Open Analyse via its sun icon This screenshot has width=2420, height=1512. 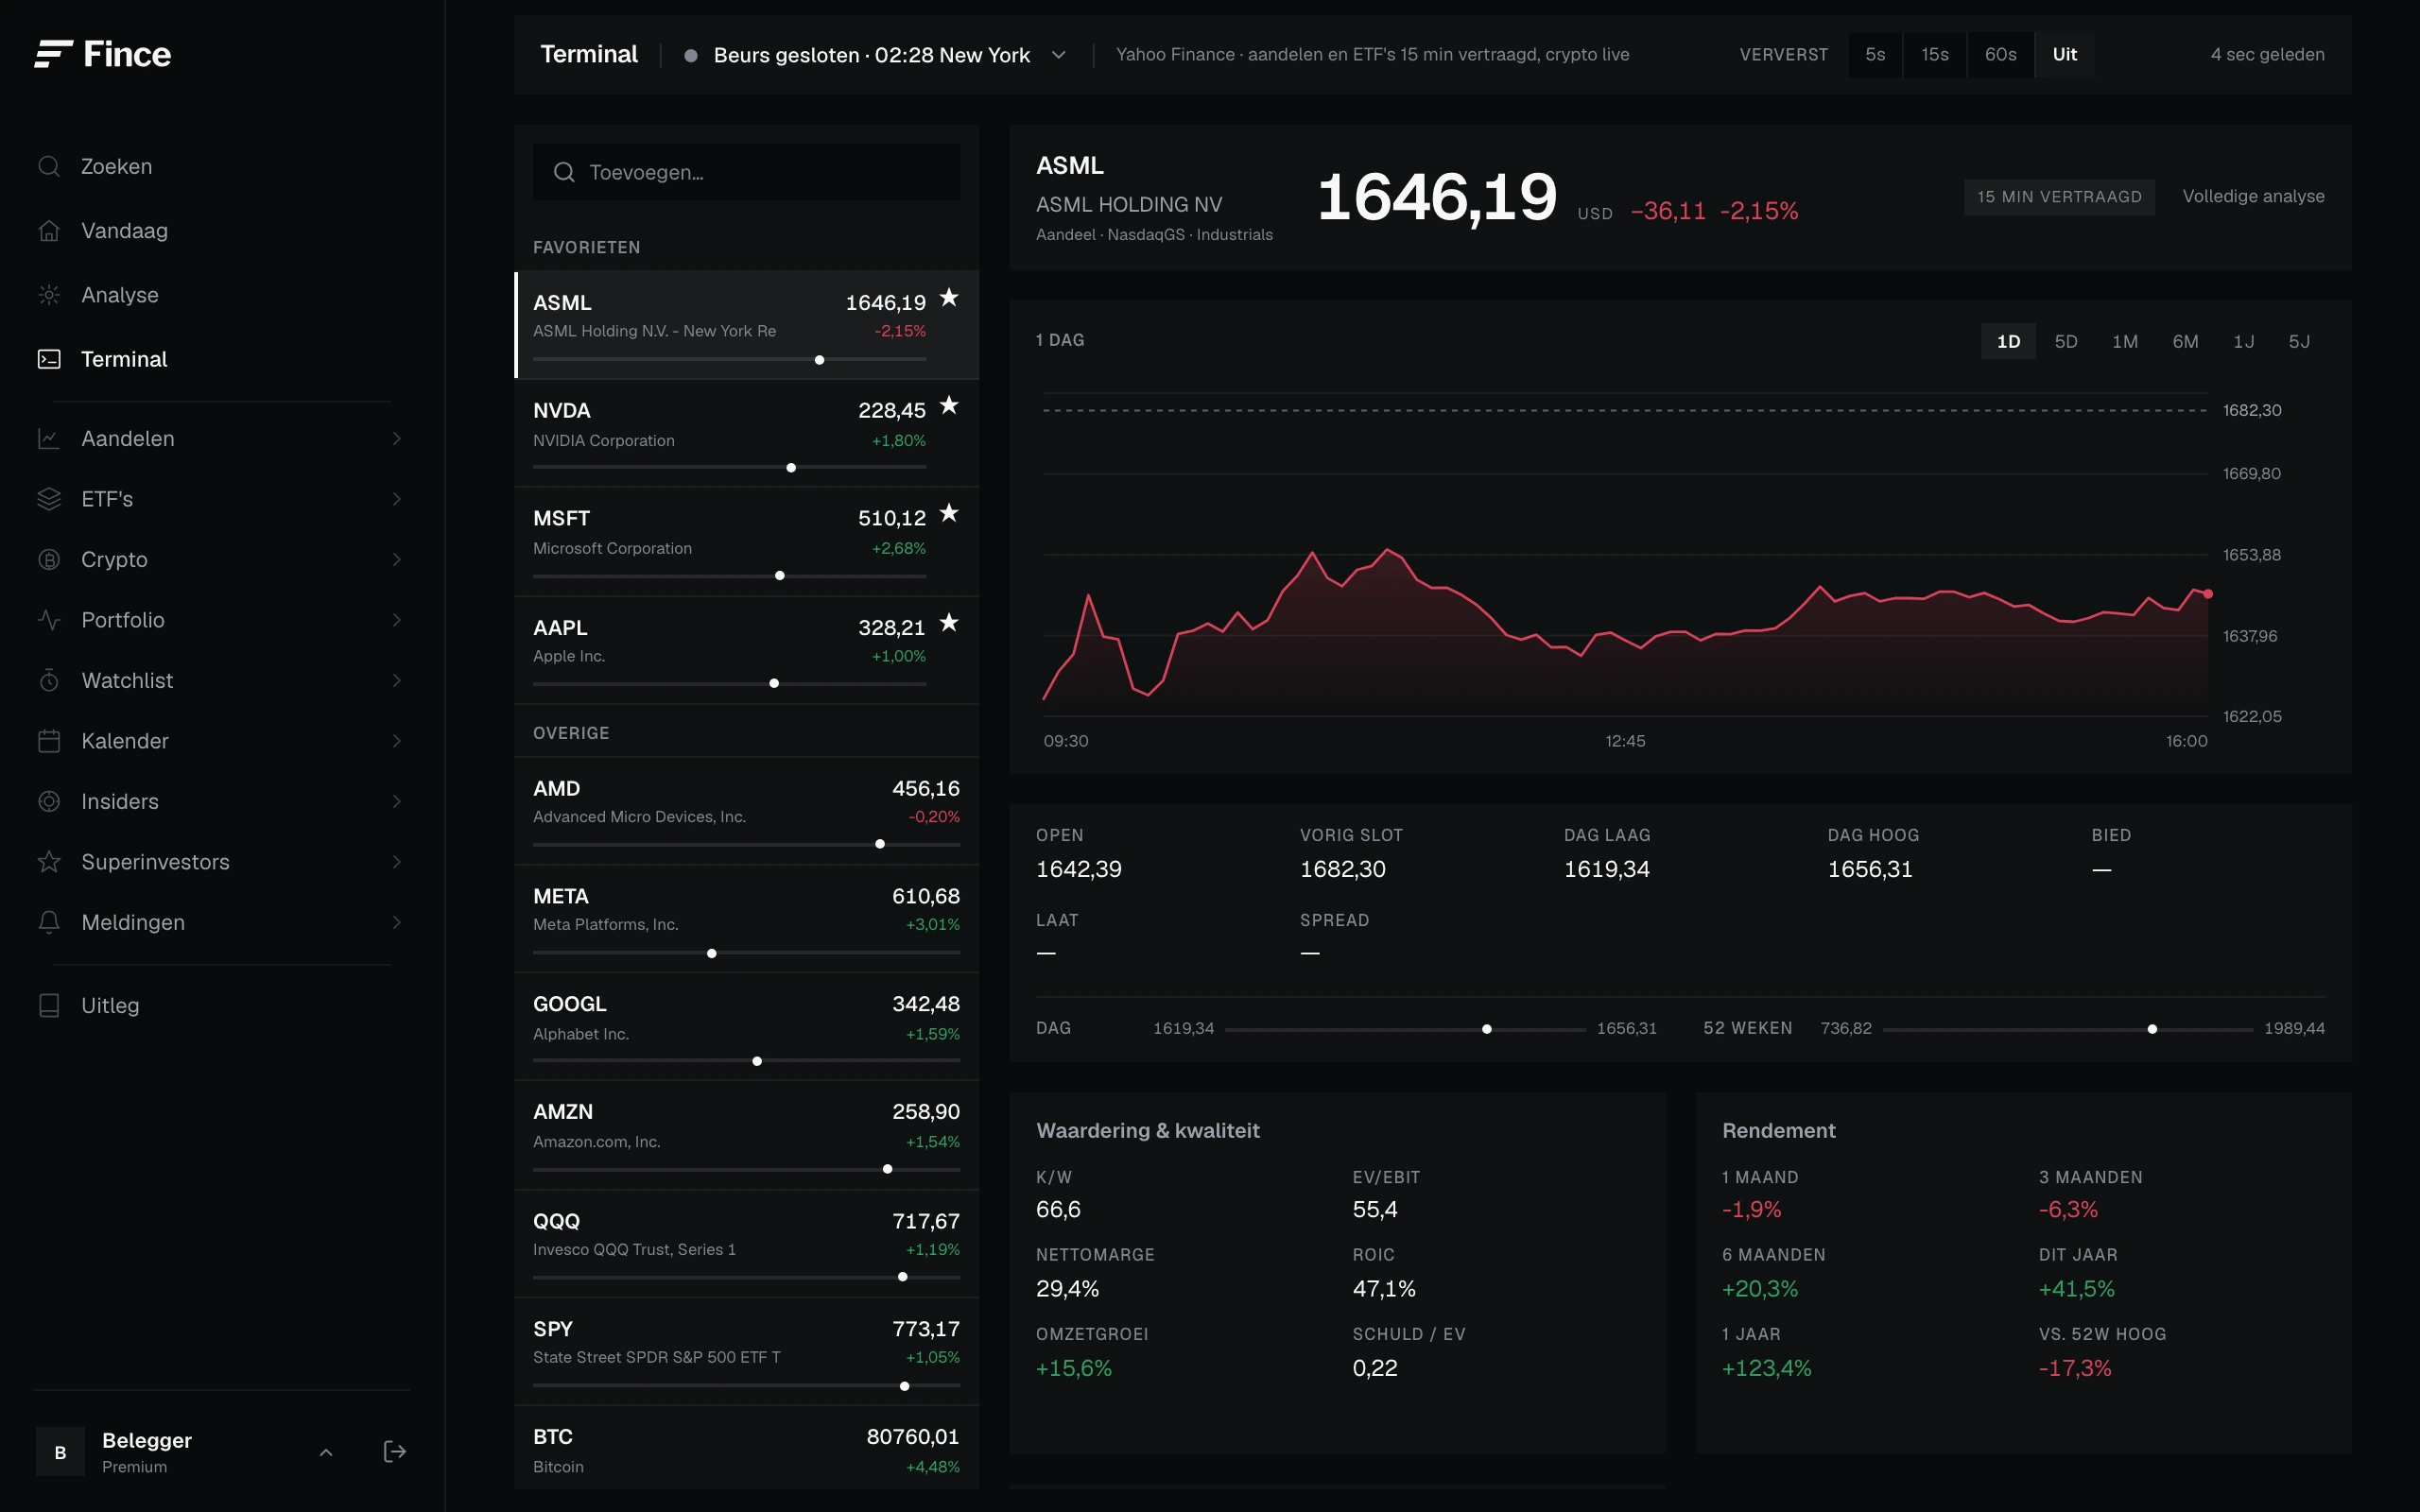coord(49,295)
